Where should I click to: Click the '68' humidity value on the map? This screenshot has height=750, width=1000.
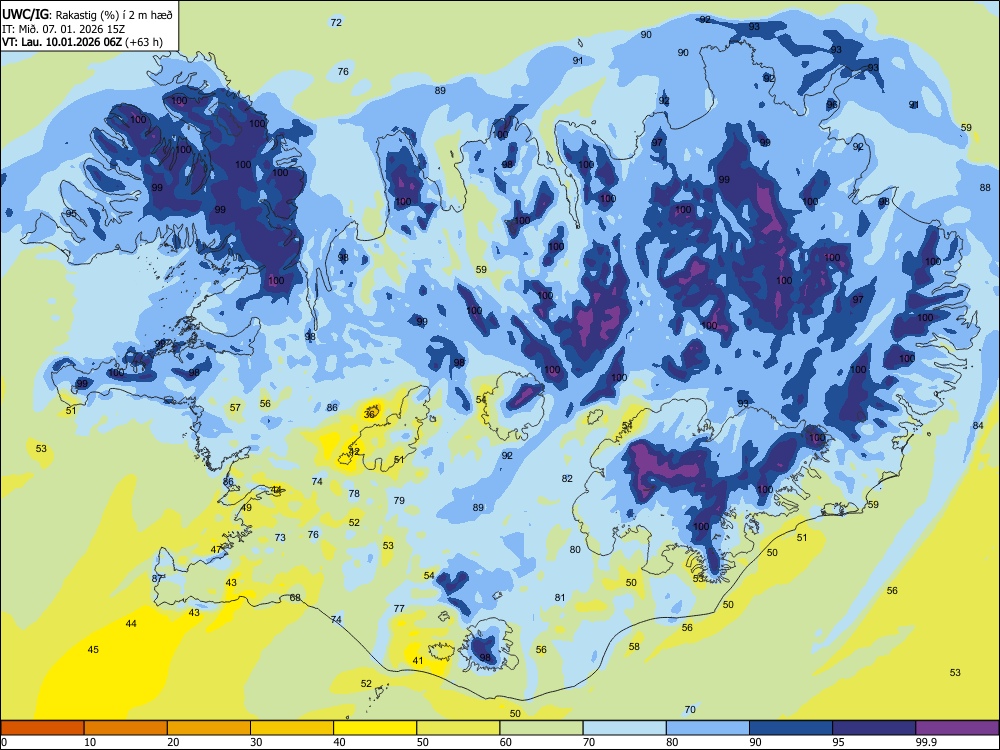tap(295, 598)
